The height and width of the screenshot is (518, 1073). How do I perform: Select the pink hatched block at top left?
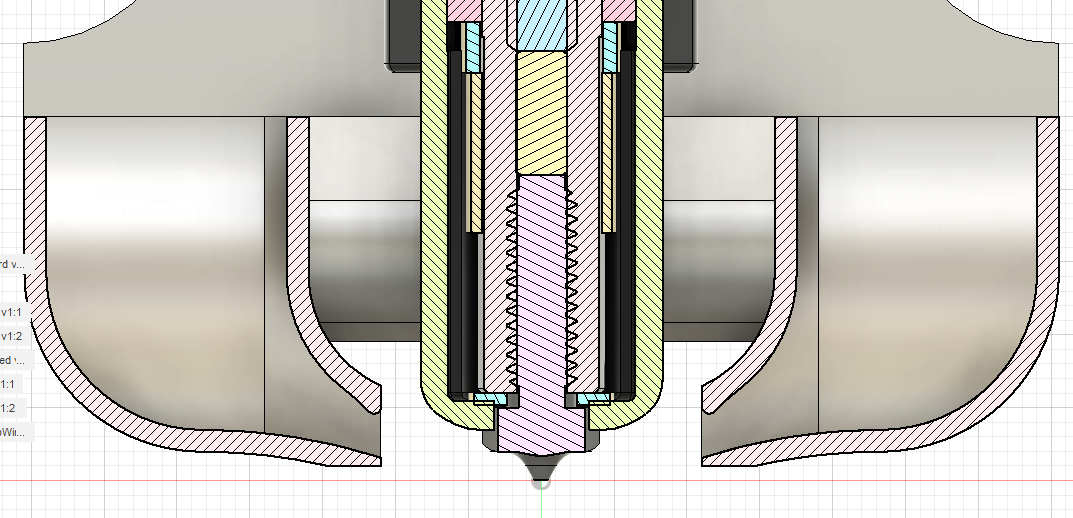[465, 8]
